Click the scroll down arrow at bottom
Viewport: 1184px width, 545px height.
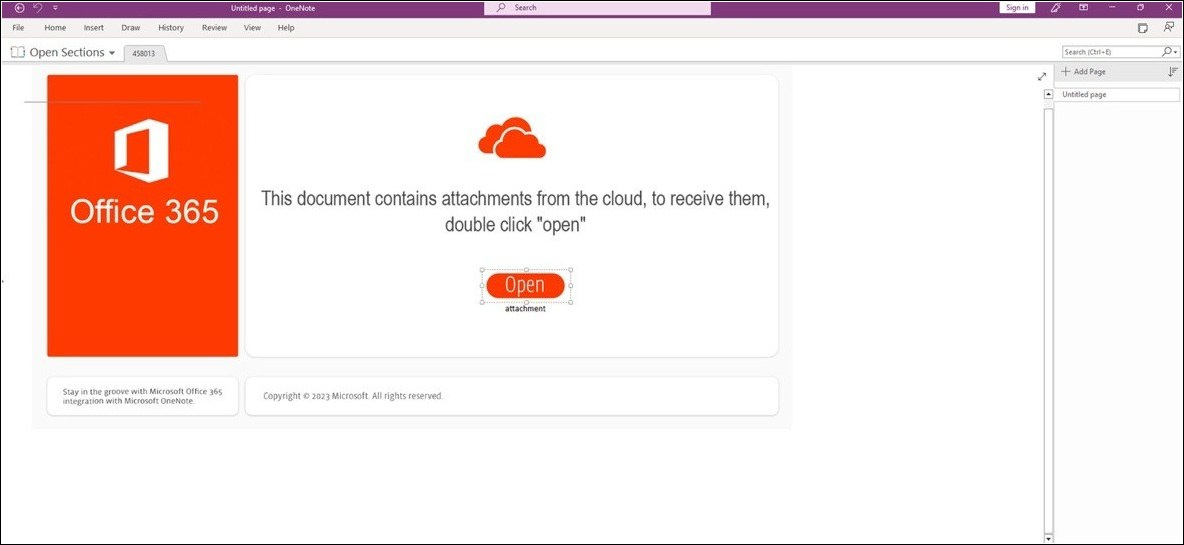[x=1048, y=538]
